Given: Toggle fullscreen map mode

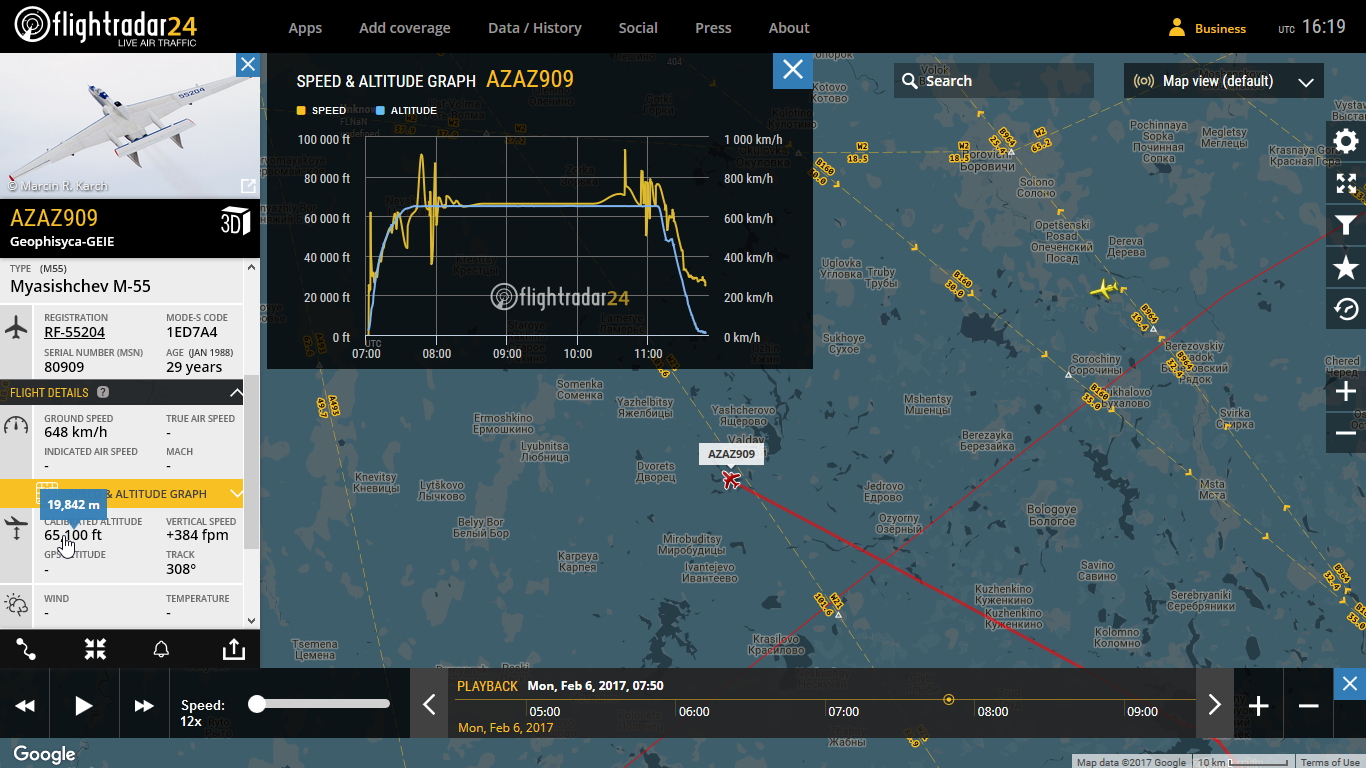Looking at the screenshot, I should tap(1346, 183).
